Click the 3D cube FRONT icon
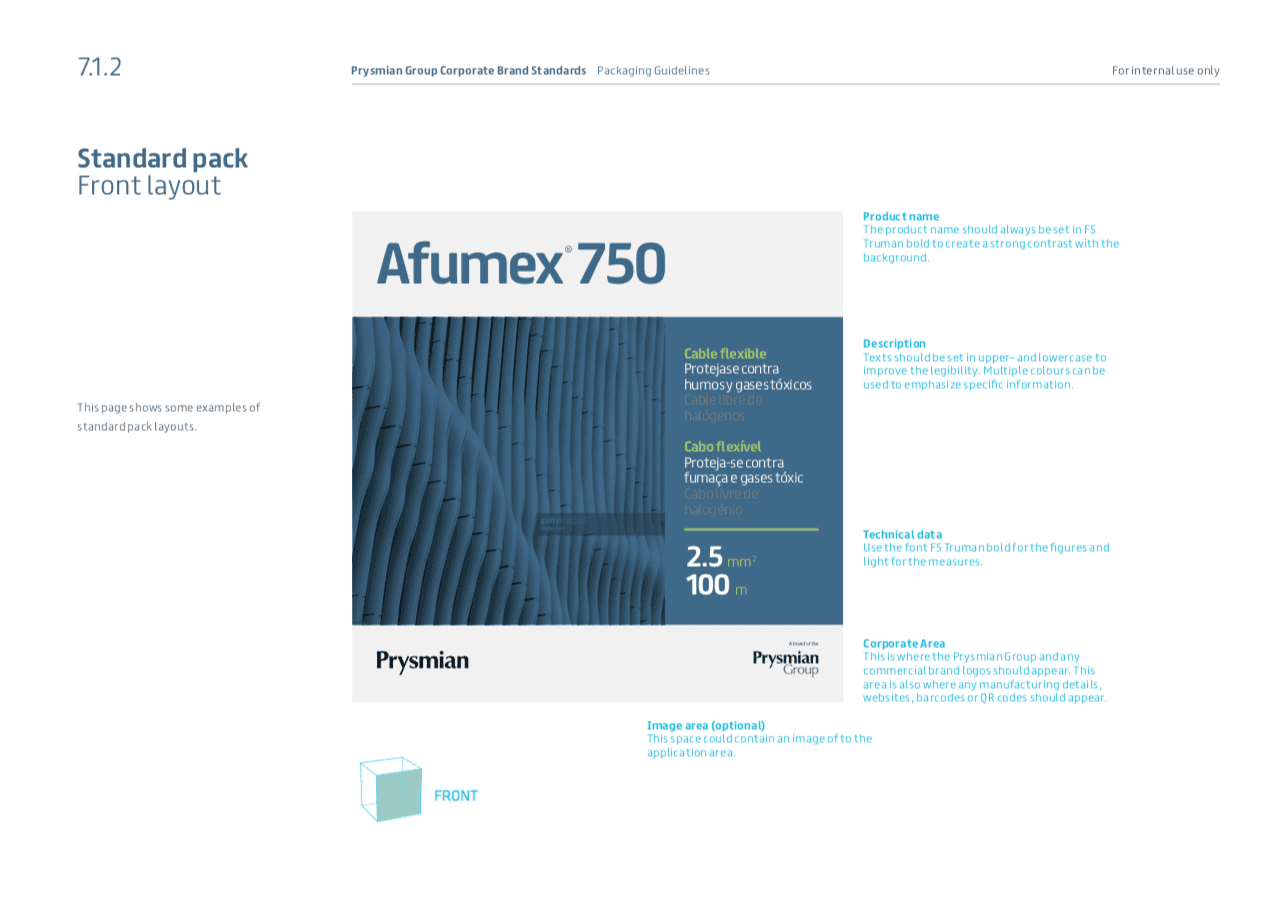The image size is (1276, 902). 391,789
